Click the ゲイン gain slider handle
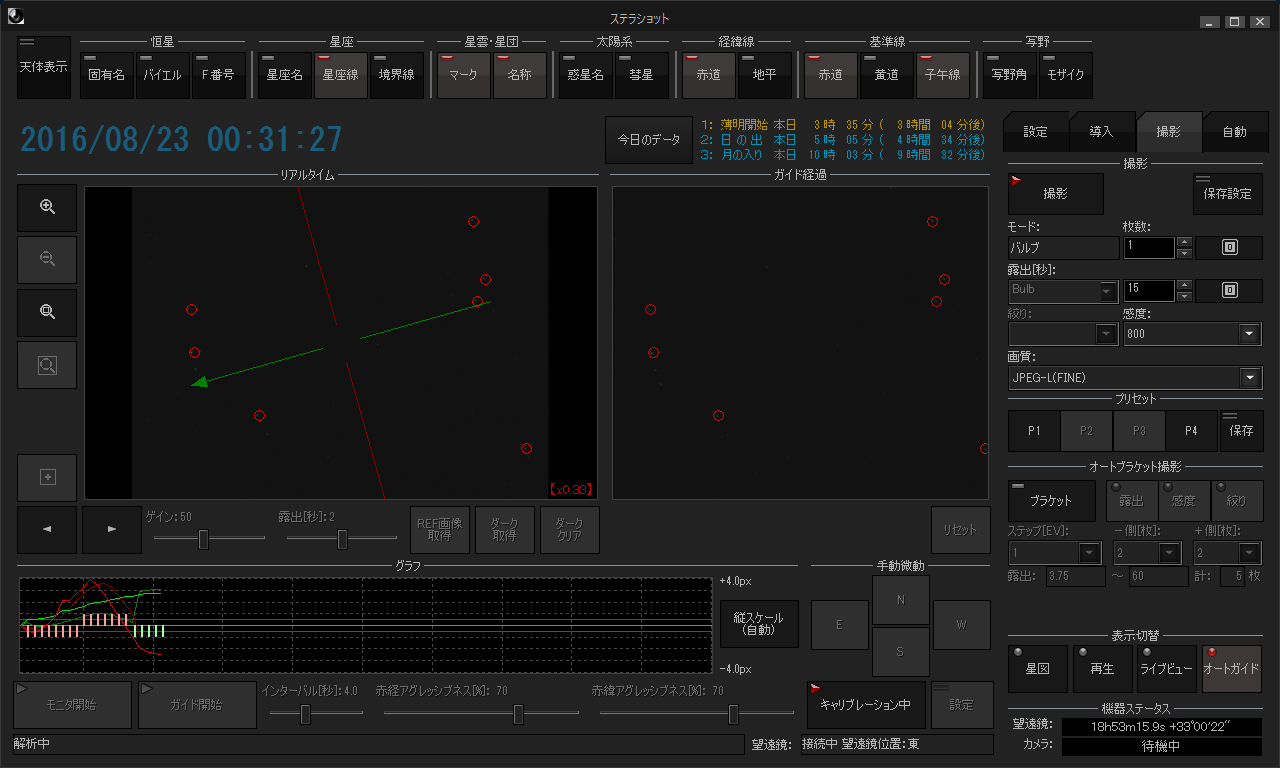The image size is (1280, 768). pyautogui.click(x=204, y=539)
